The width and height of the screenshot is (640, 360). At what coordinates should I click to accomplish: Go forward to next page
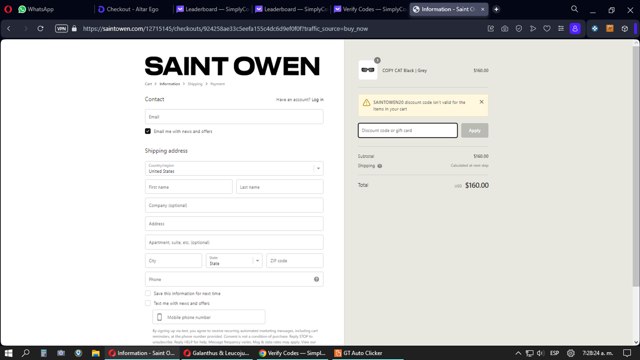(25, 29)
